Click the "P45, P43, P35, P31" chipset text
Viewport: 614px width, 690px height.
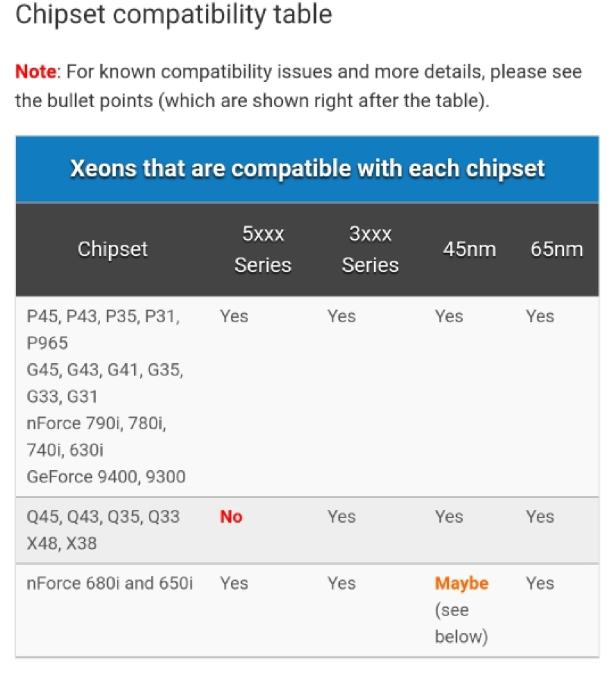(x=103, y=316)
